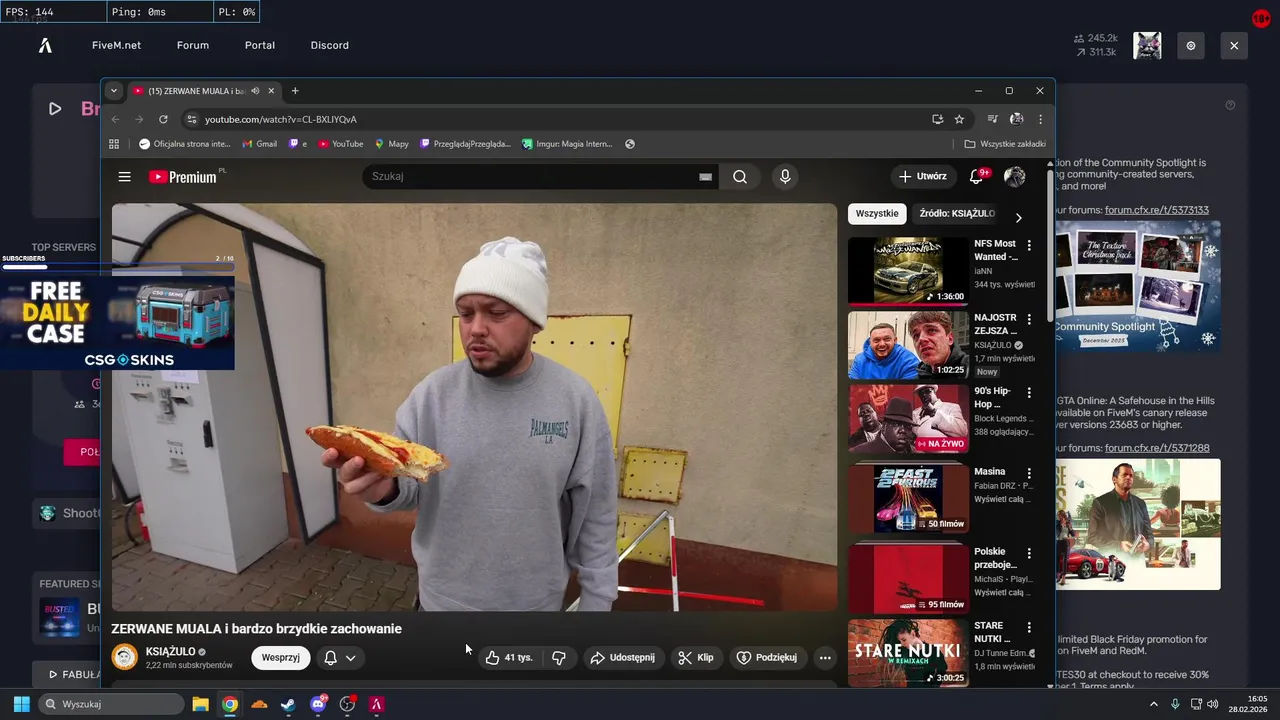Select the Źródło: KSIĄŻULO filter chip
Viewport: 1280px width, 720px height.
coord(955,214)
